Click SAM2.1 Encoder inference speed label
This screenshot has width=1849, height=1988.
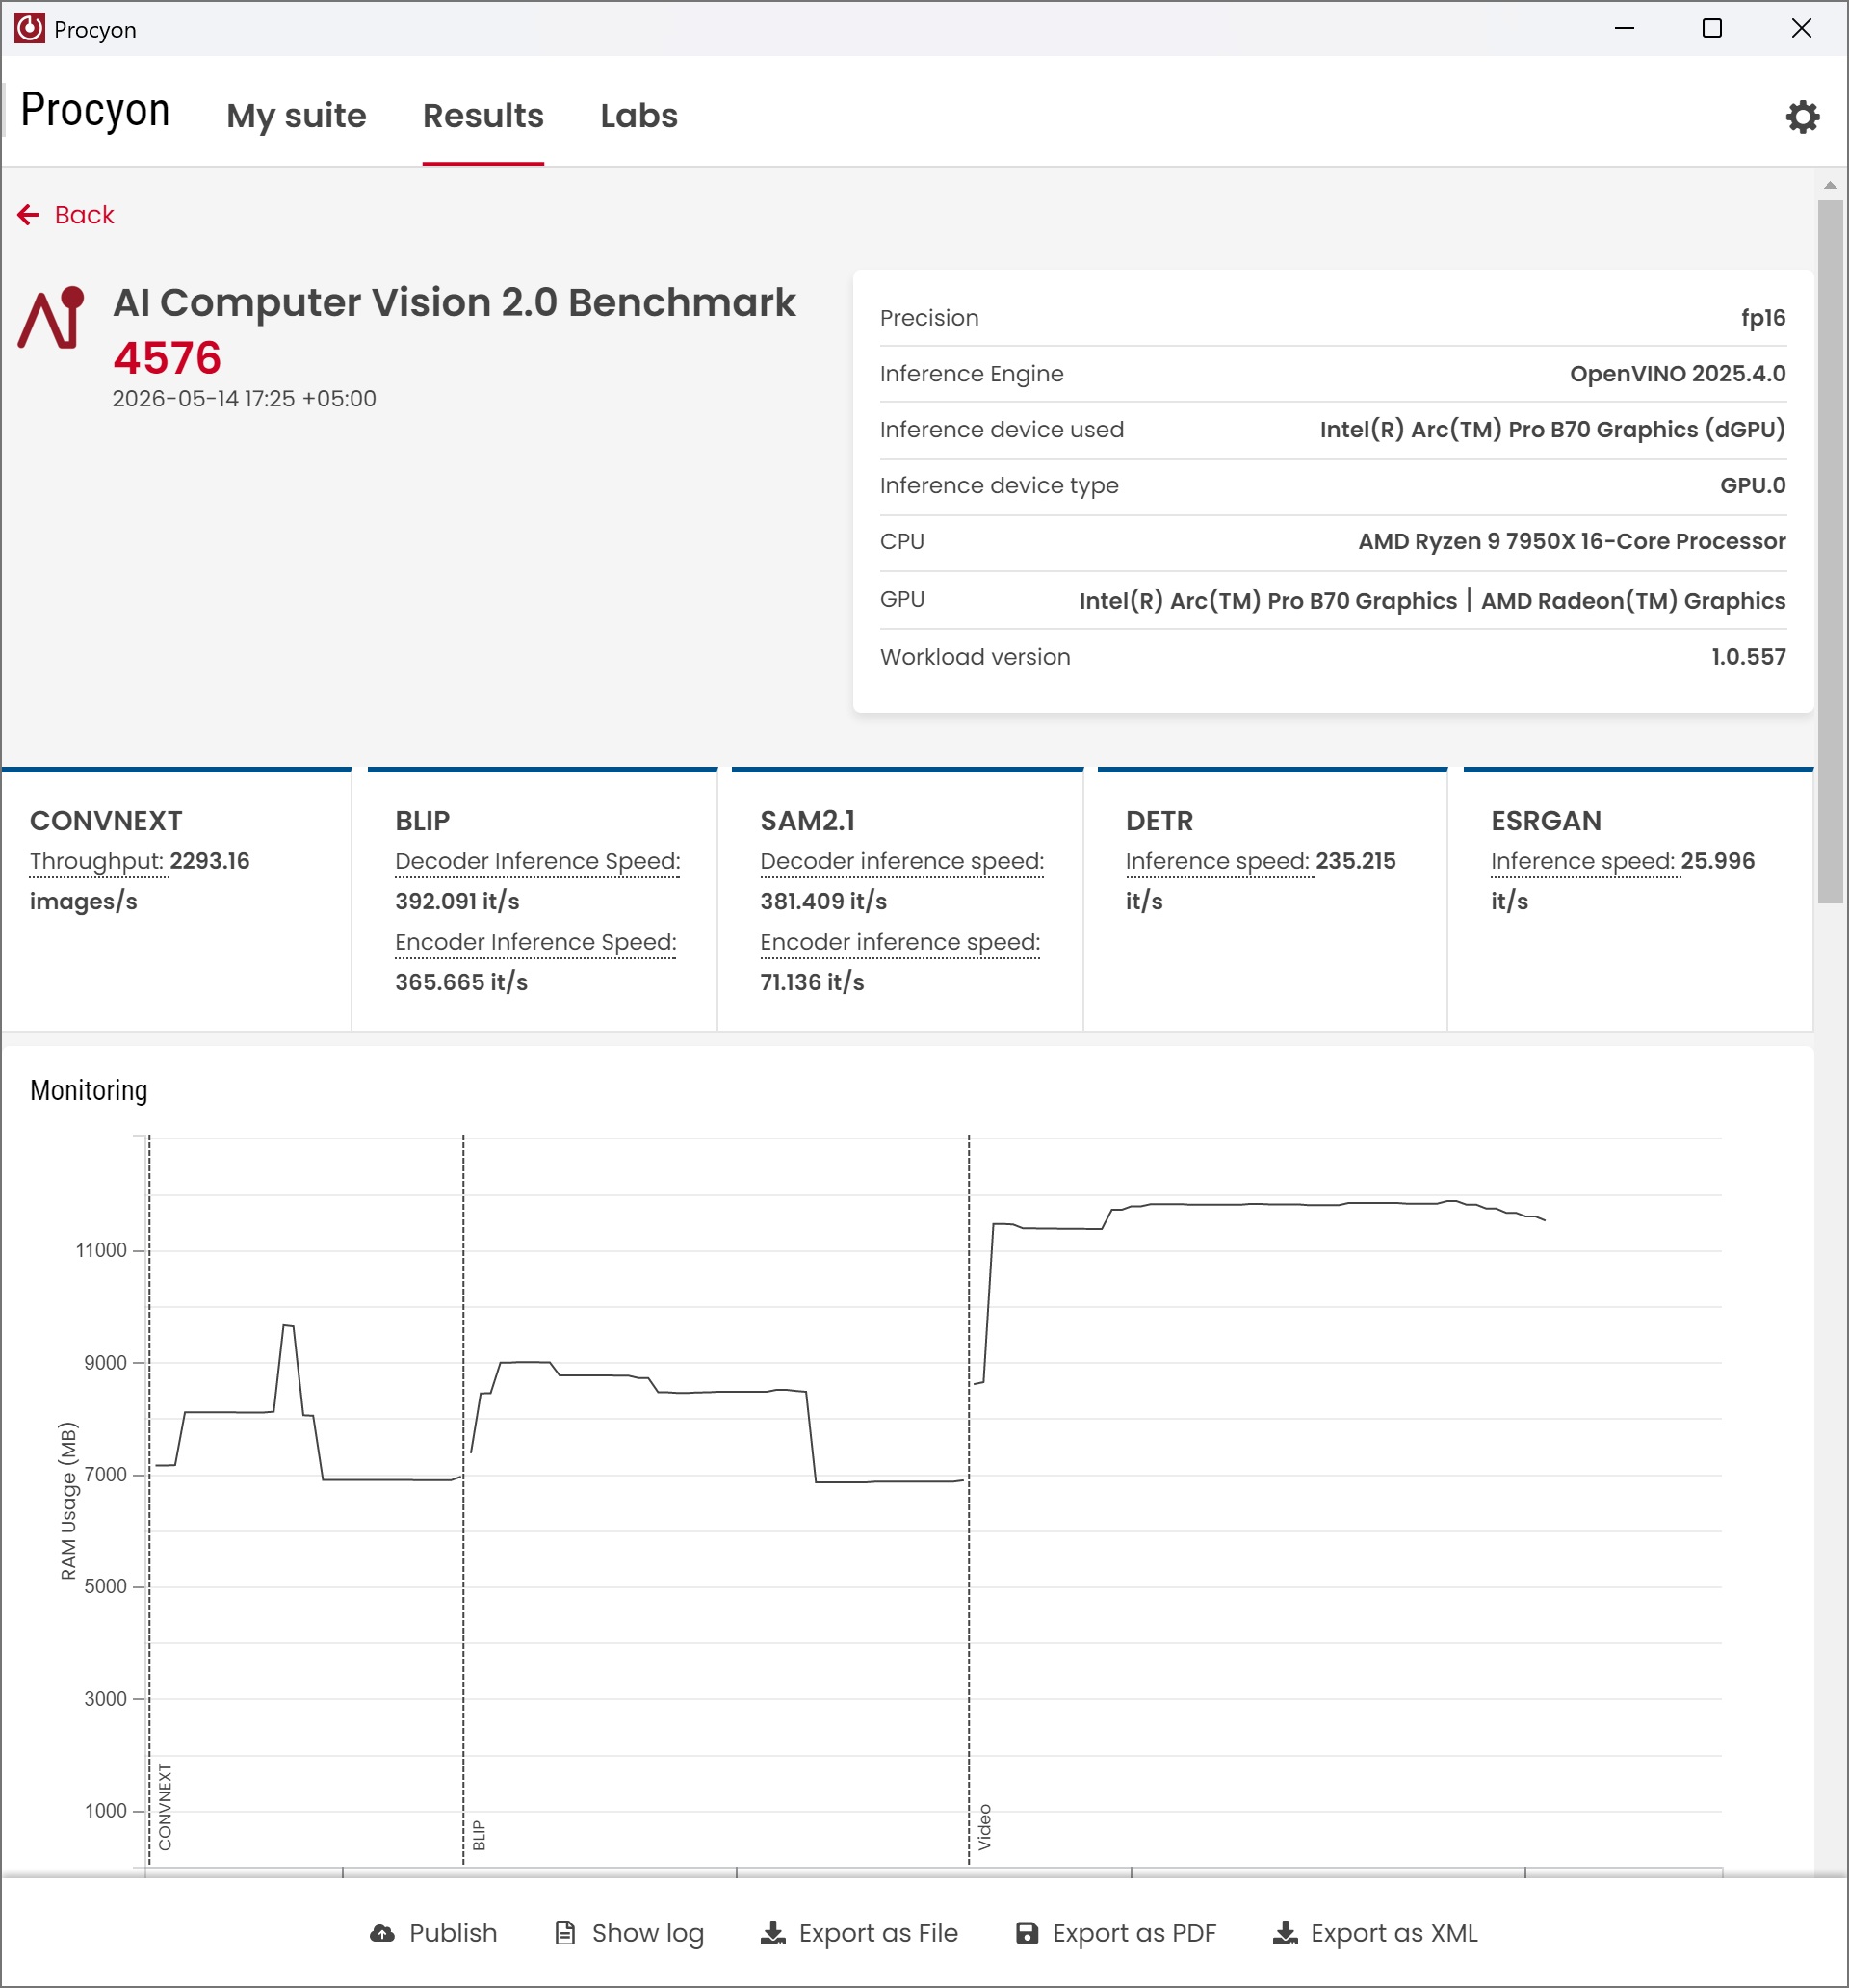click(x=900, y=942)
